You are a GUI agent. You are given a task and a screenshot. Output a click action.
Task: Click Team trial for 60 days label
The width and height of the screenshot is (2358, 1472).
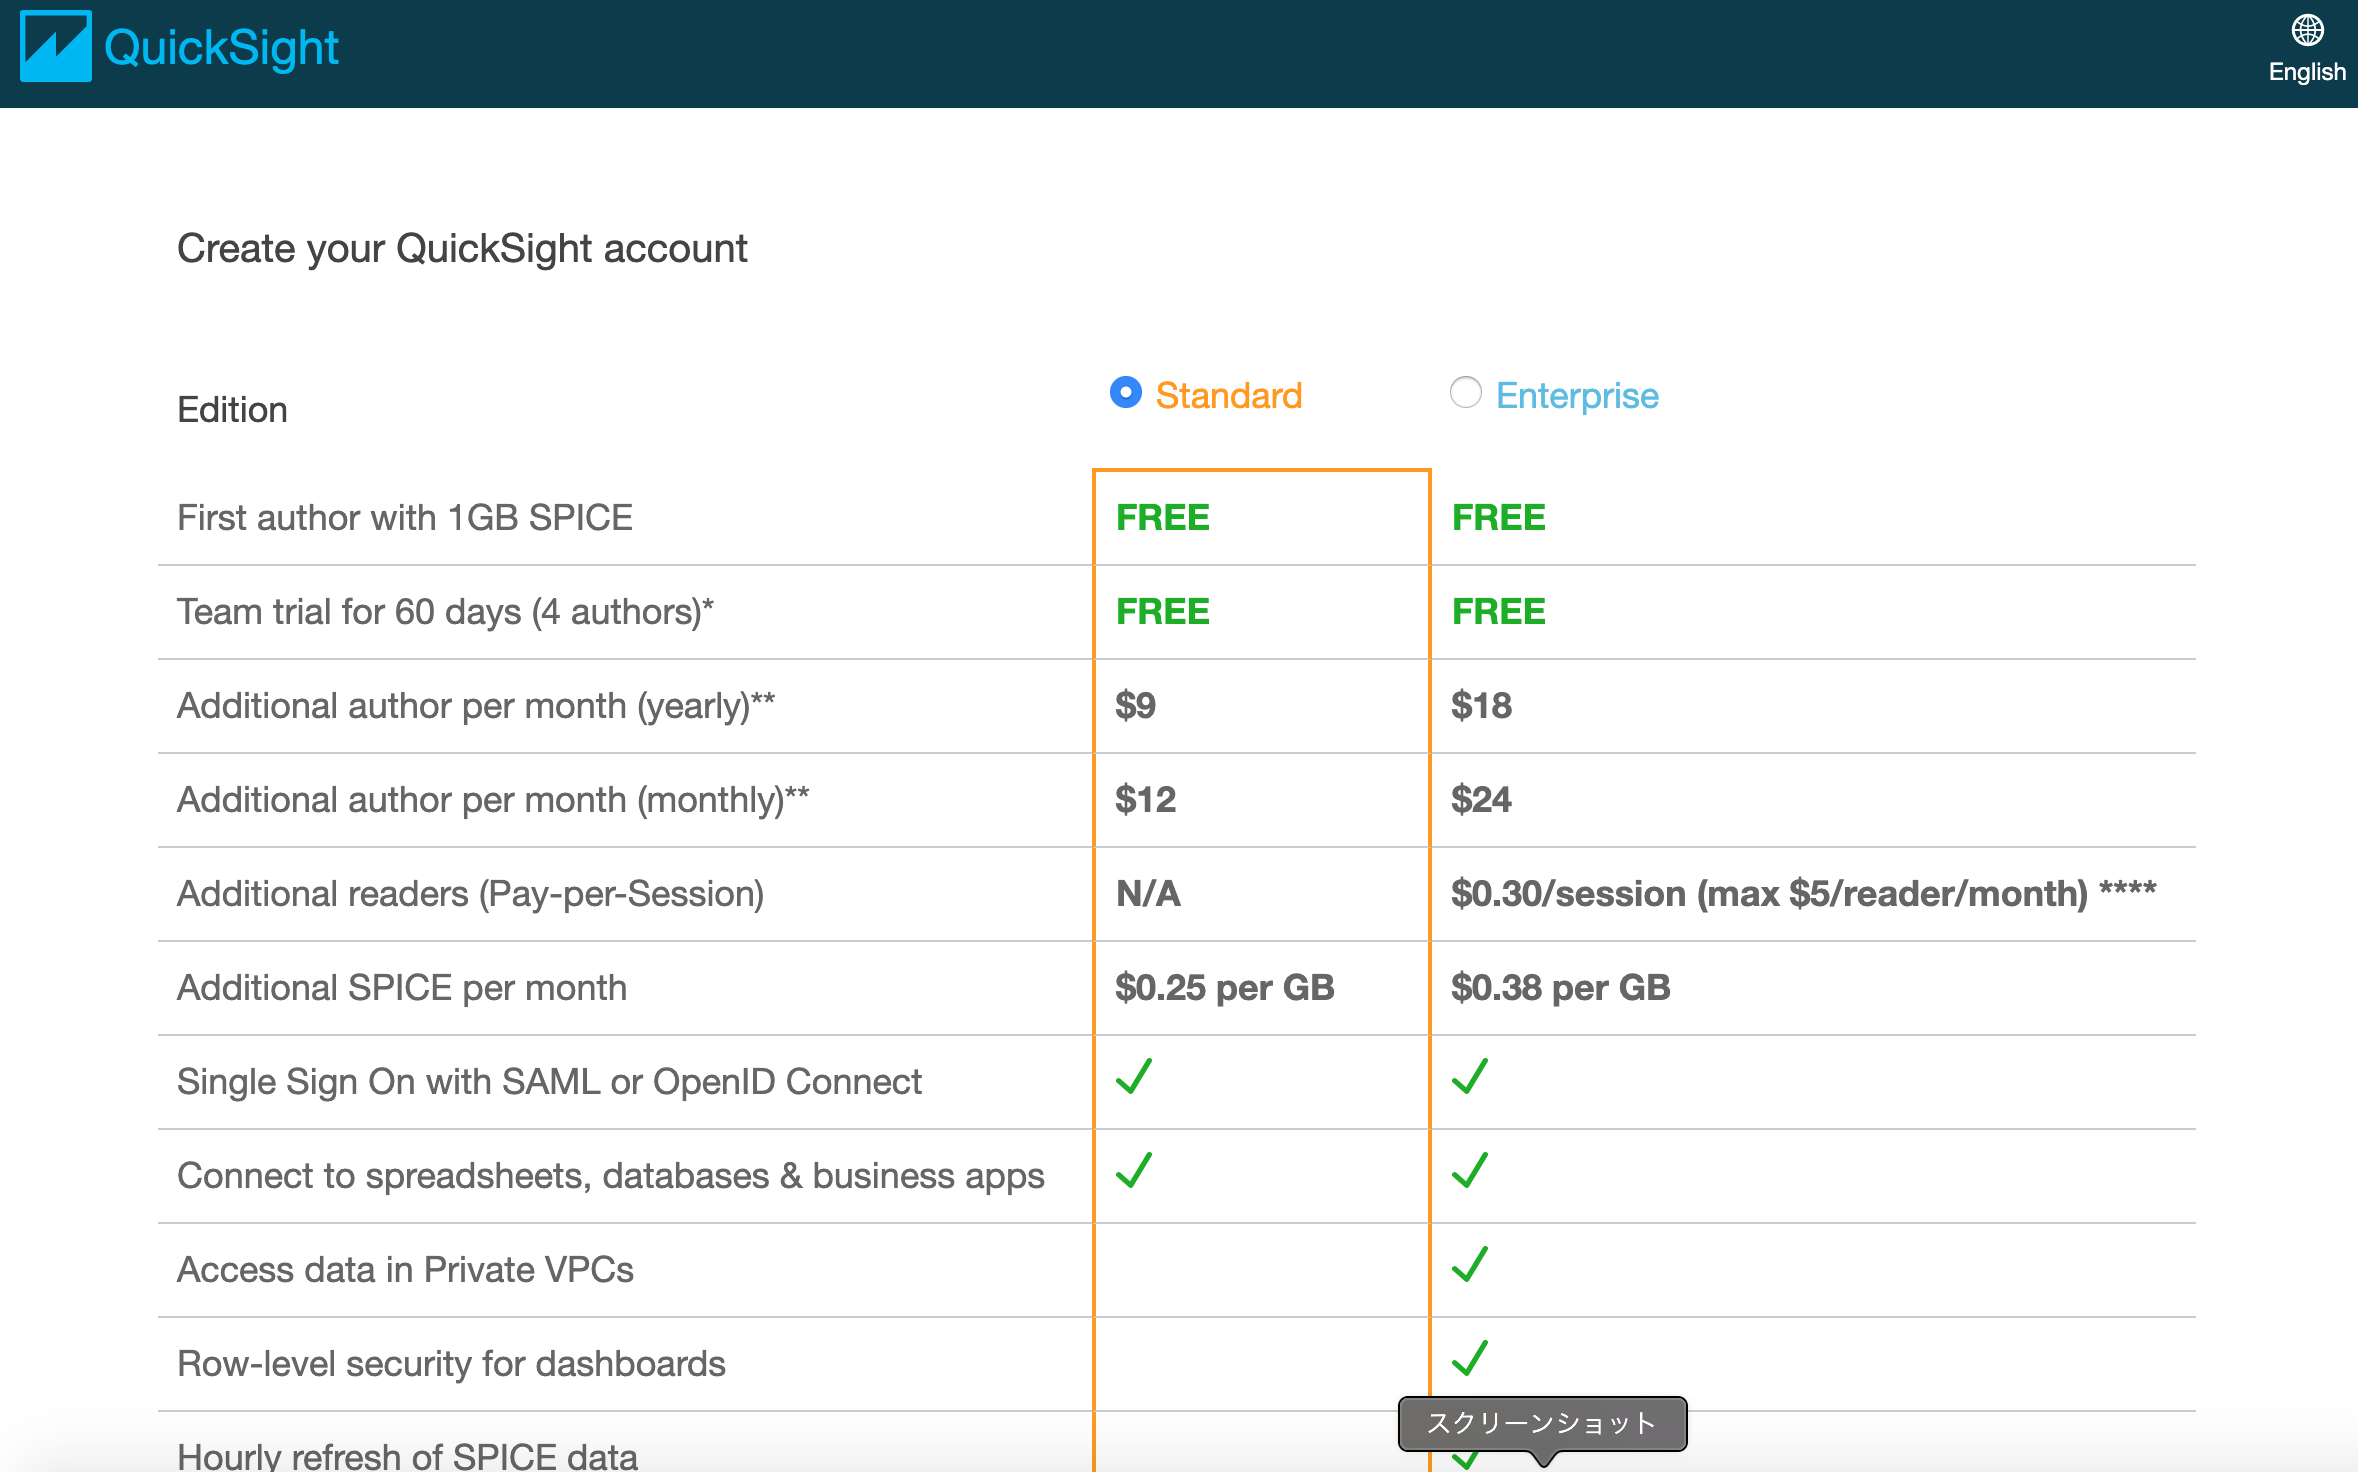445,612
